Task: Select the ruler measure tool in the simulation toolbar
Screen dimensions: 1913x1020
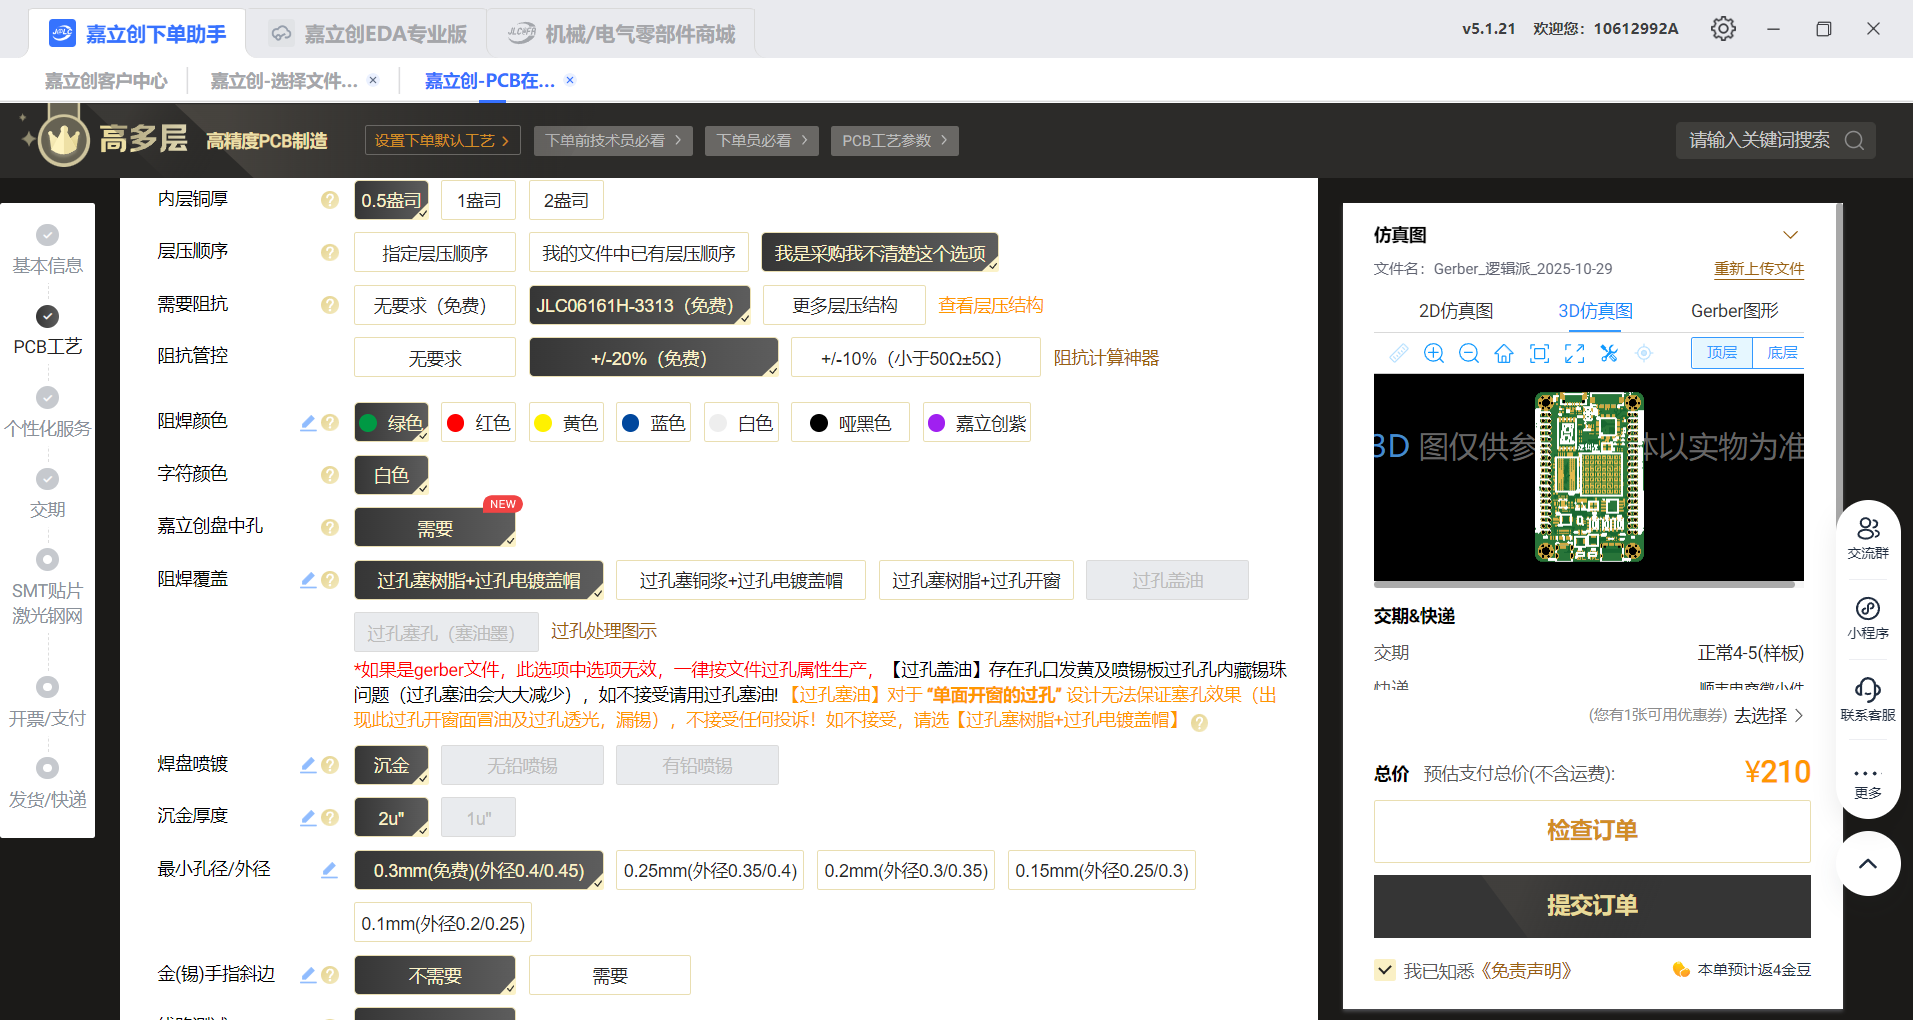Action: pos(1399,353)
